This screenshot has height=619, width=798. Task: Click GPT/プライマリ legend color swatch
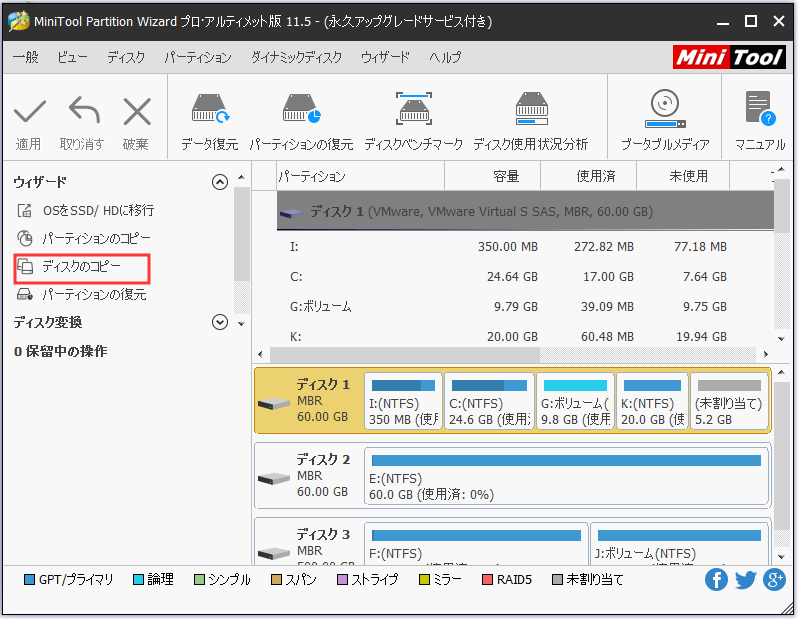point(30,579)
